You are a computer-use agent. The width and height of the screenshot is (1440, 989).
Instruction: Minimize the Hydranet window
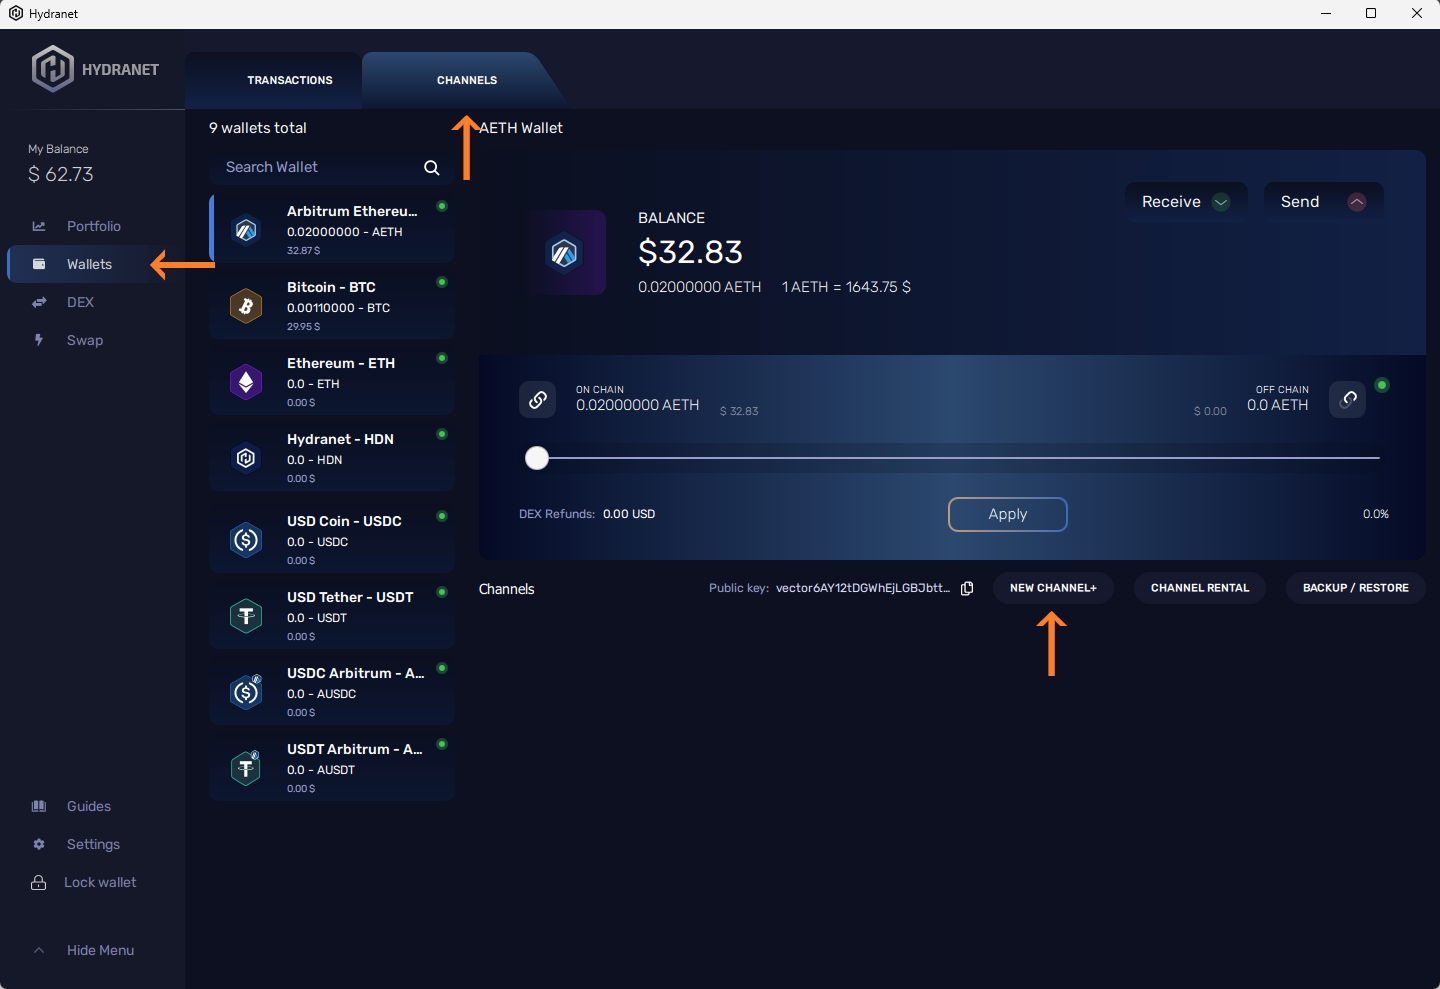(1326, 13)
